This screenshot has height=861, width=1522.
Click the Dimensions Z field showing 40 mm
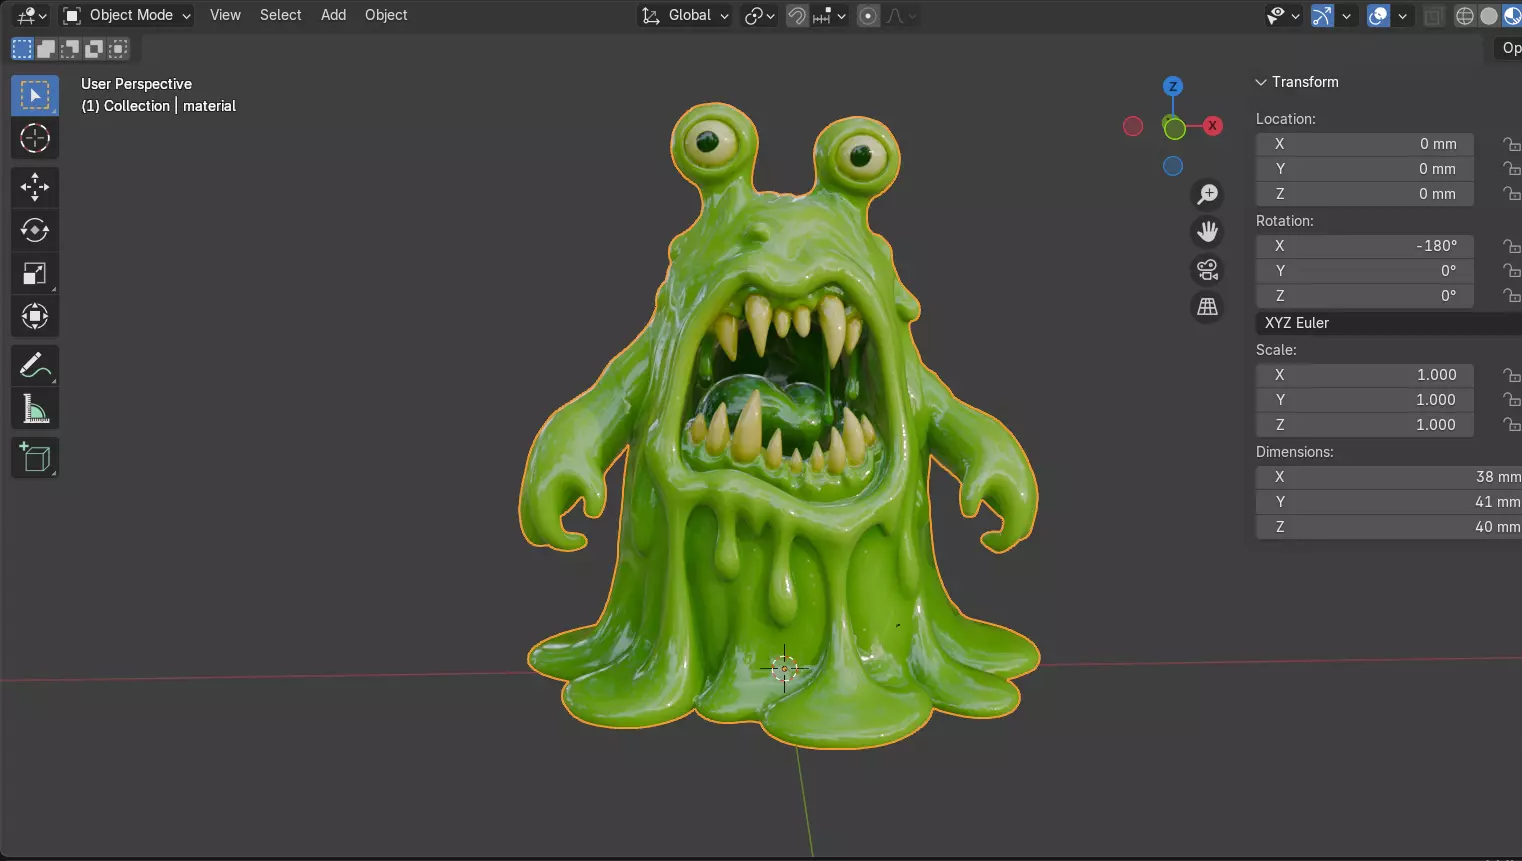pyautogui.click(x=1389, y=527)
